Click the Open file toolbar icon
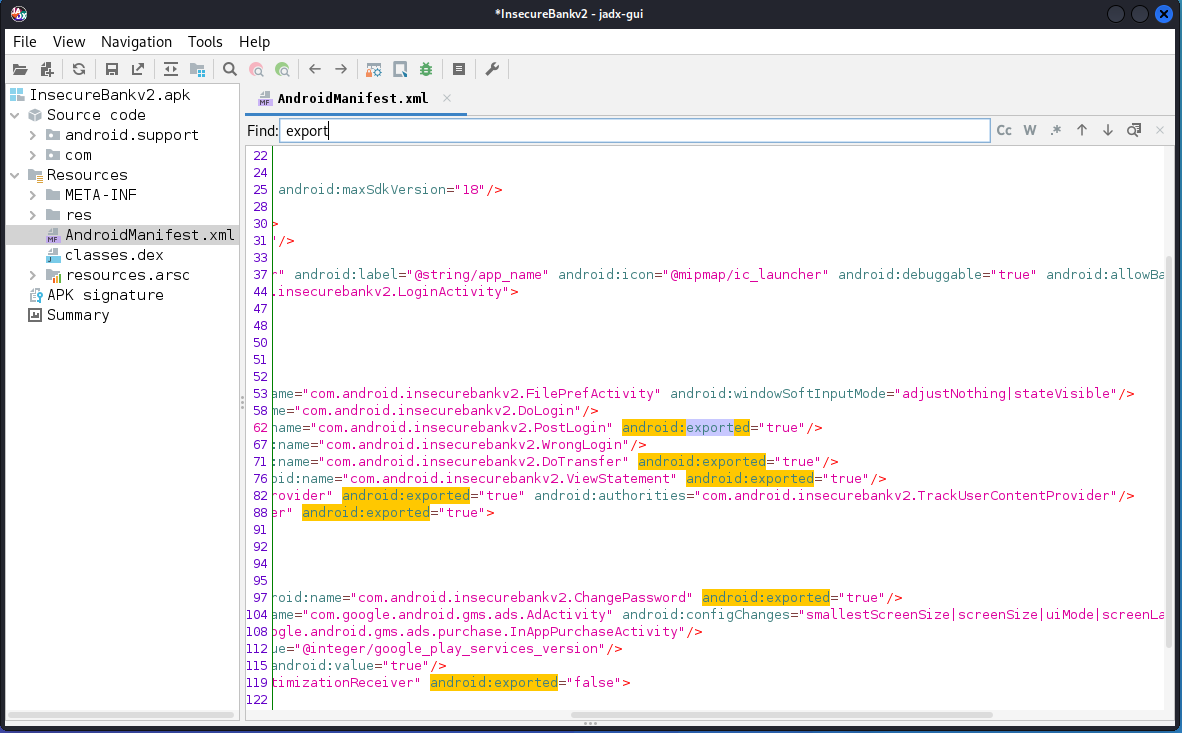 [x=20, y=69]
